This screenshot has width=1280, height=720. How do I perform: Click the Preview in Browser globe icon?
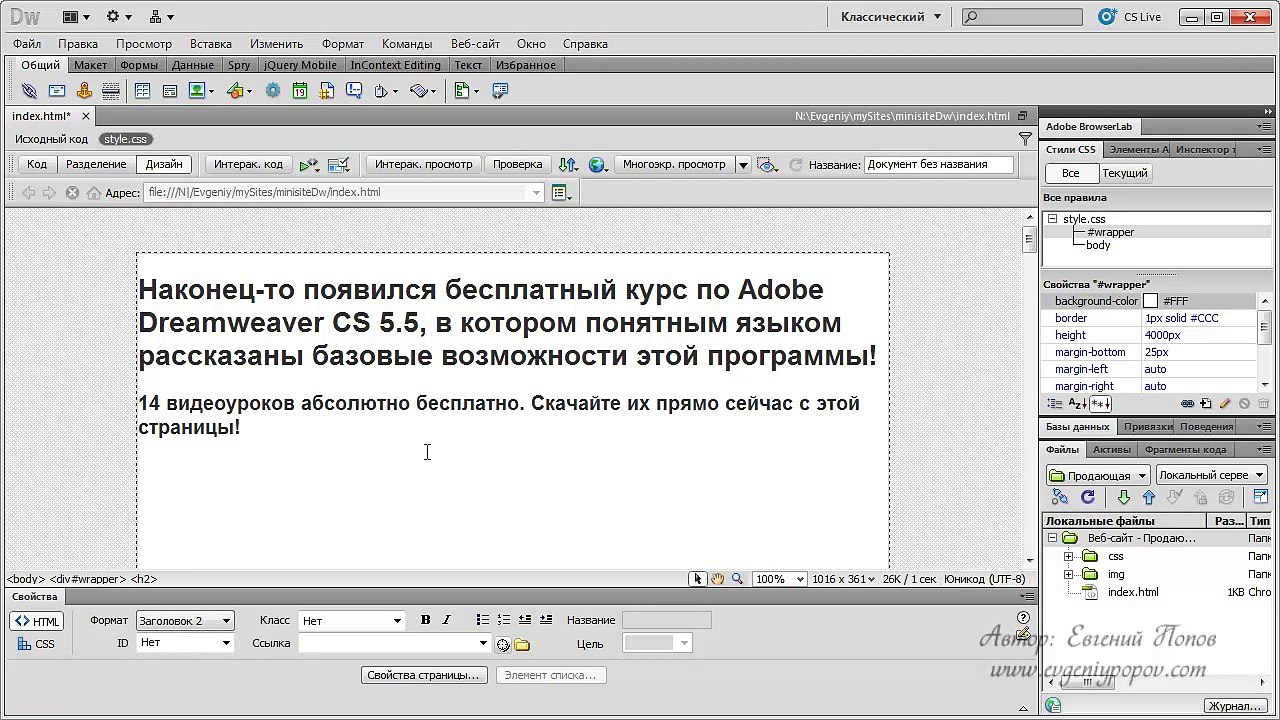pos(598,165)
